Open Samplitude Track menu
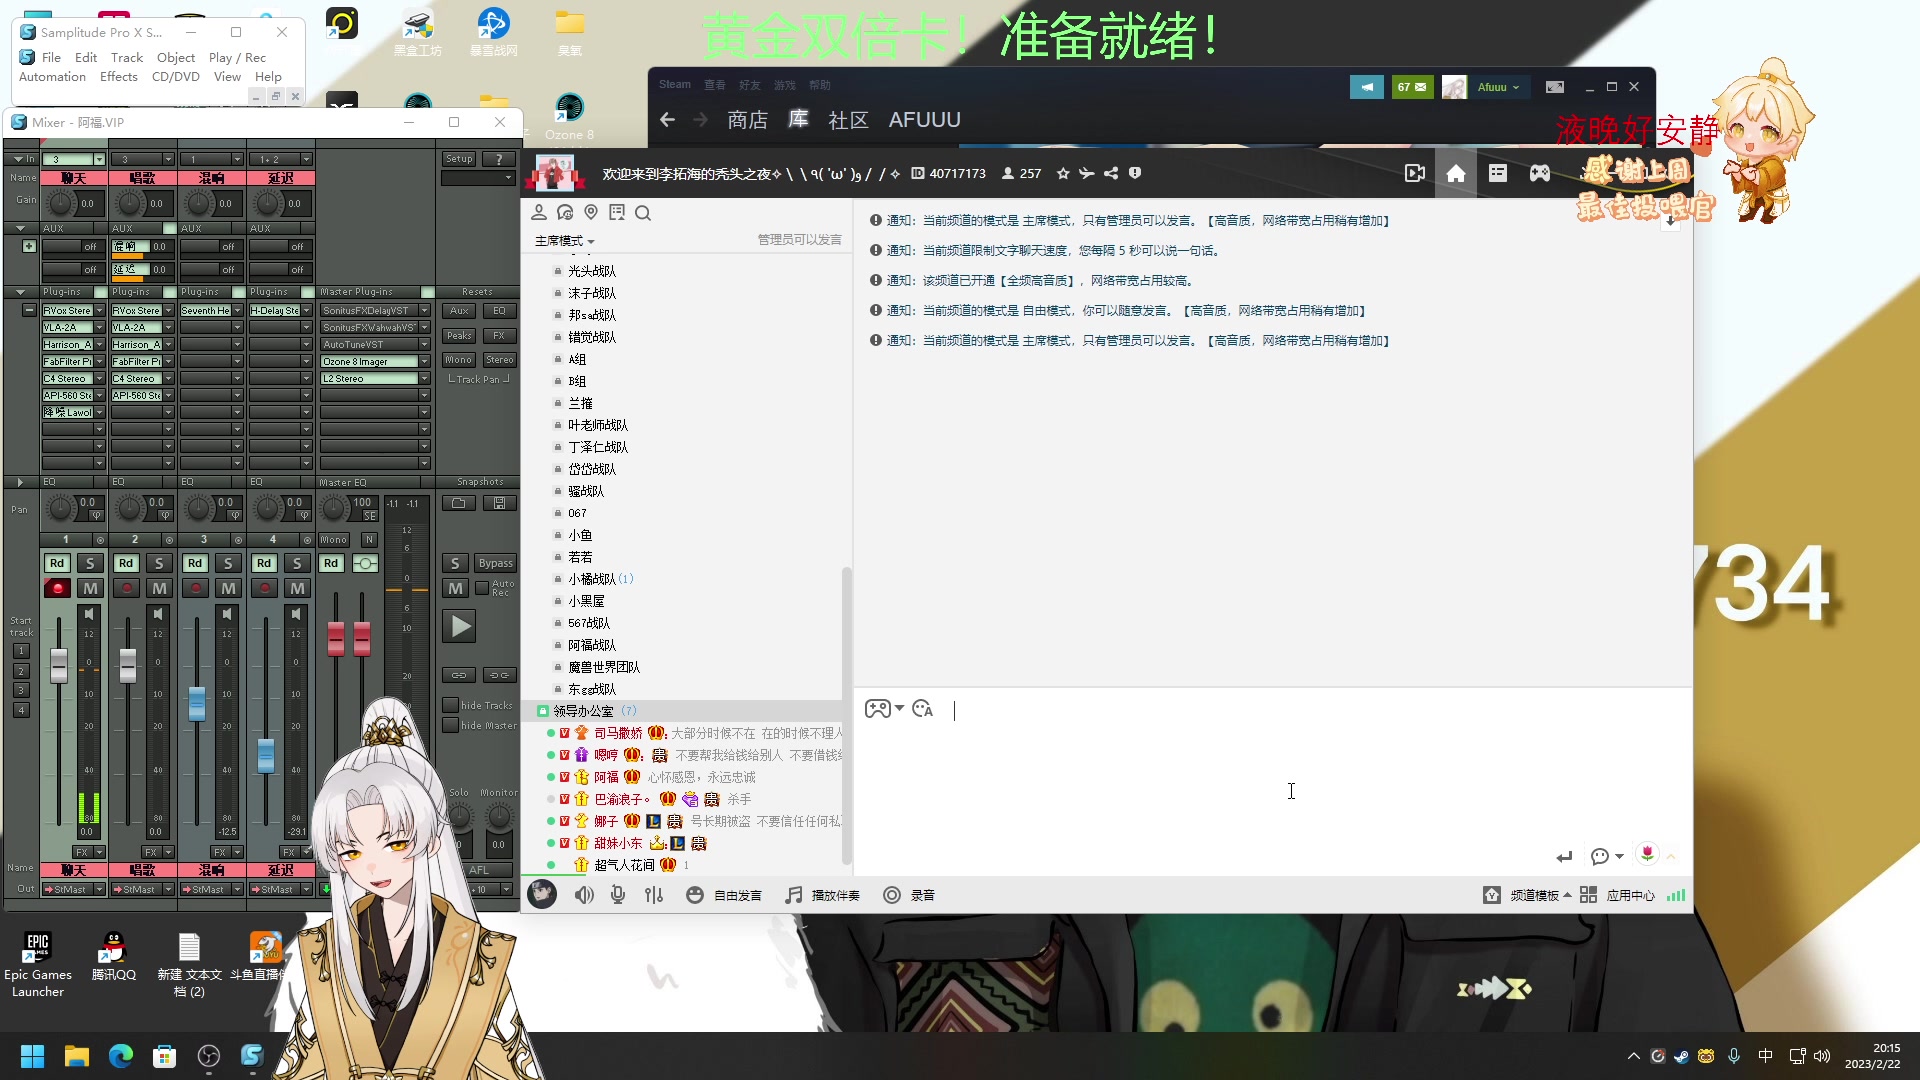 pyautogui.click(x=127, y=57)
